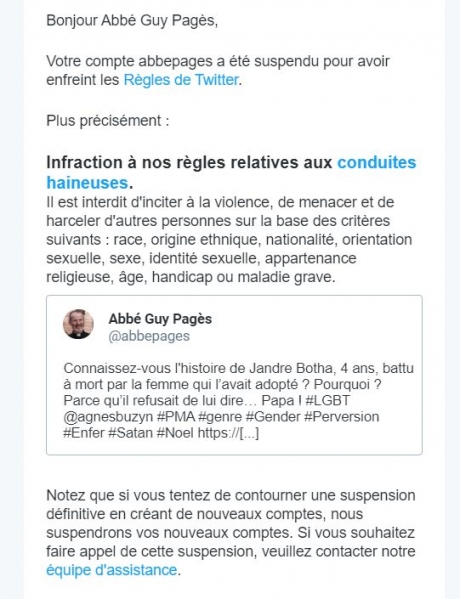Click the quoted tweet text starting with Connaissez-vous
The image size is (460, 599).
(238, 400)
